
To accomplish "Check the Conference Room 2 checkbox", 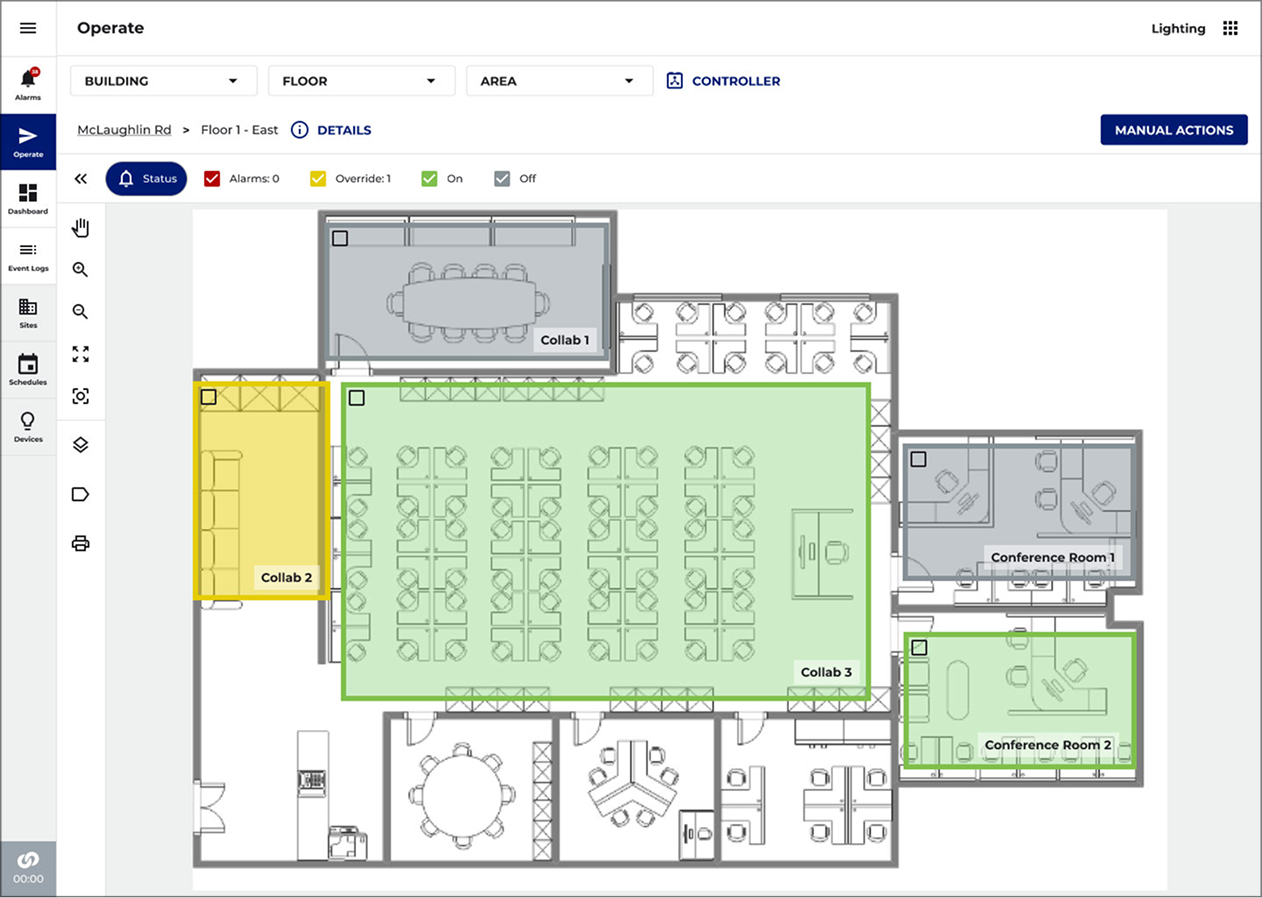I will point(920,647).
